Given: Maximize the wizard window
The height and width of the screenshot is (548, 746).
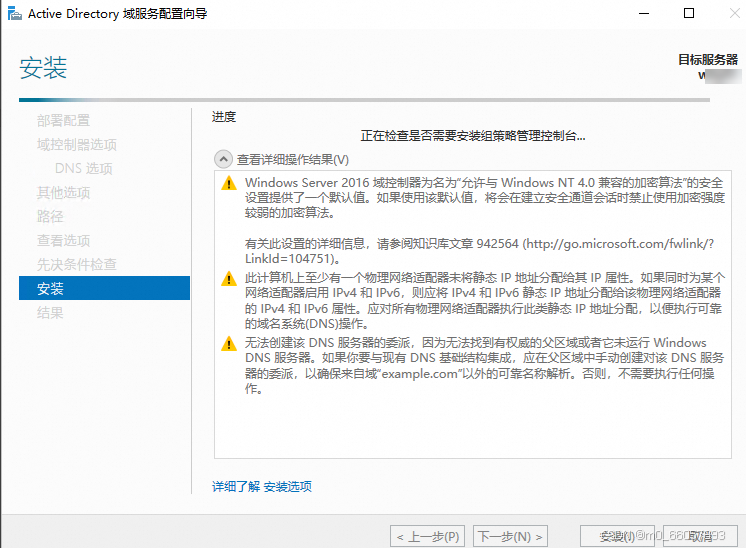Looking at the screenshot, I should click(x=689, y=13).
